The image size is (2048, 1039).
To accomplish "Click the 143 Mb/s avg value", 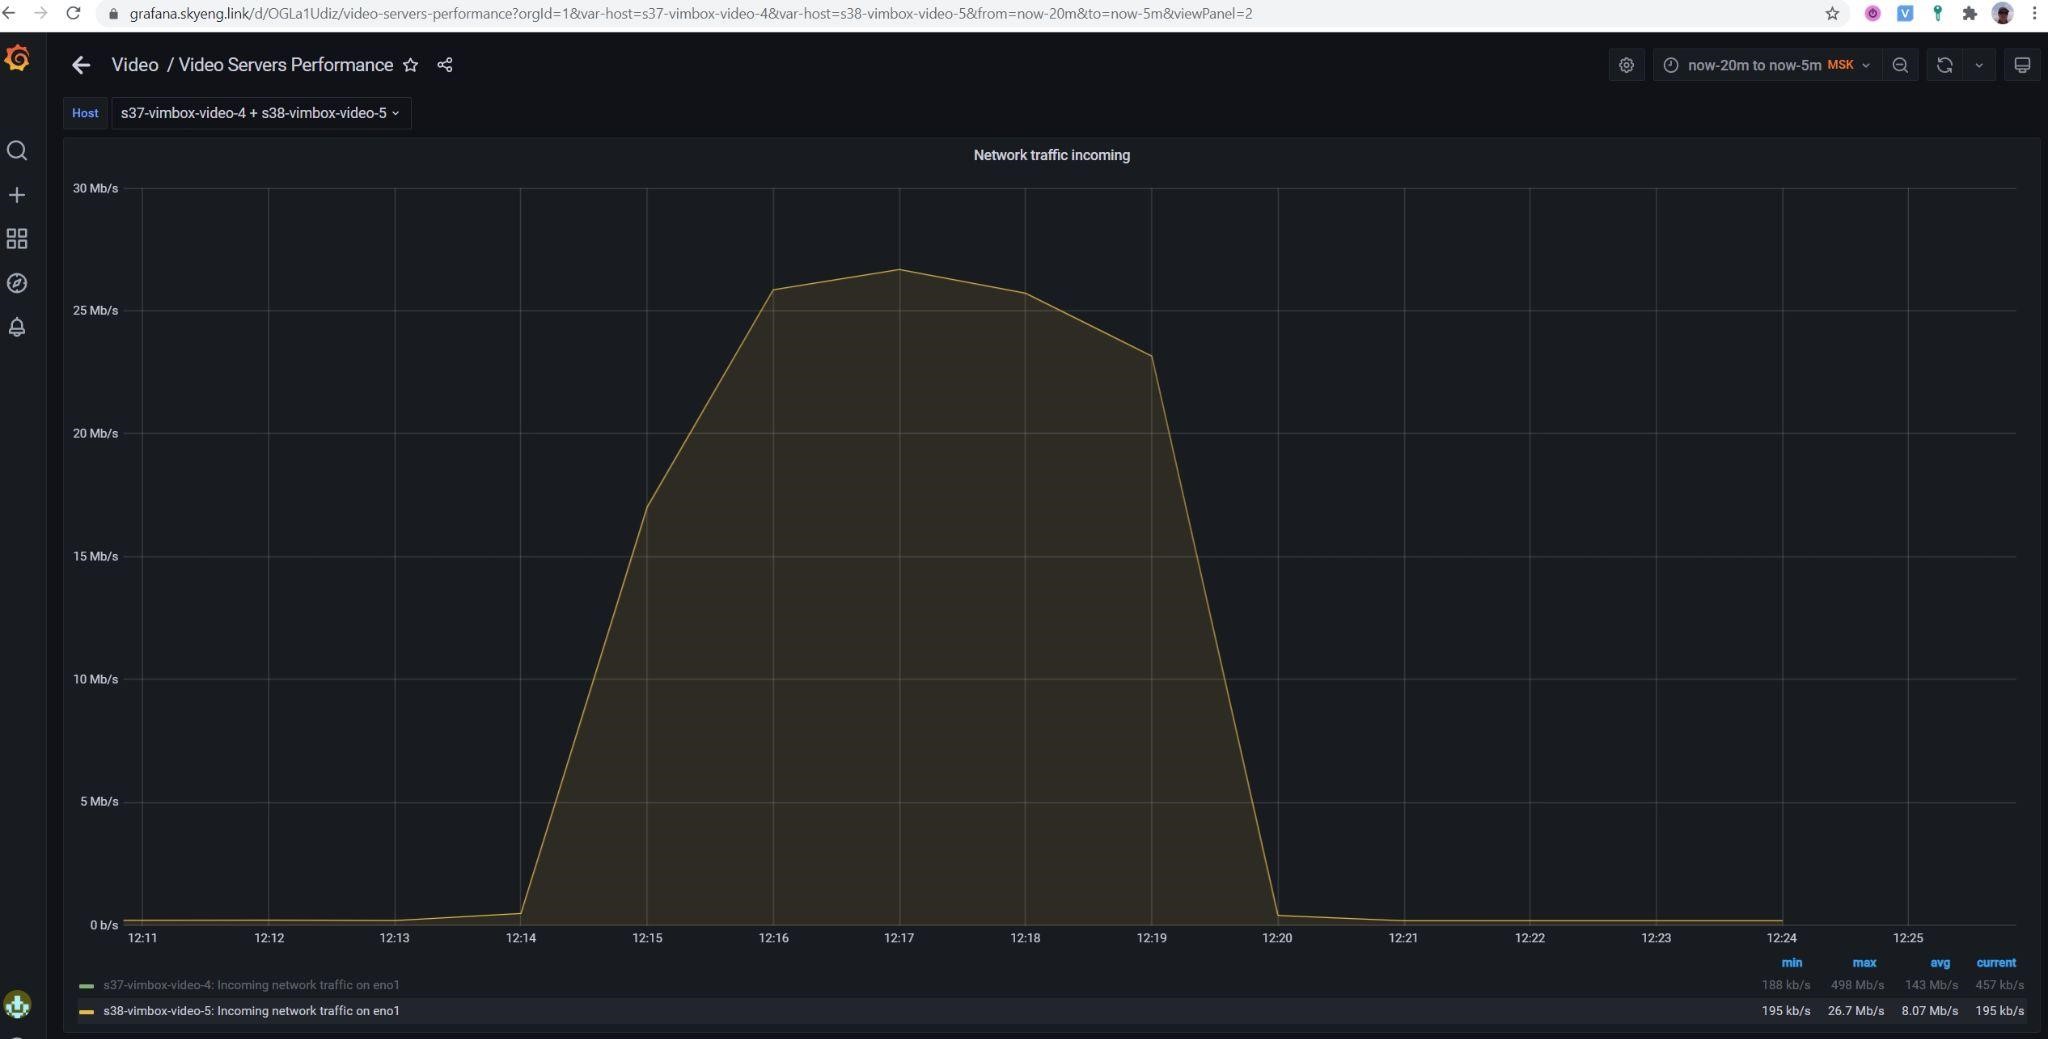I will click(1931, 985).
